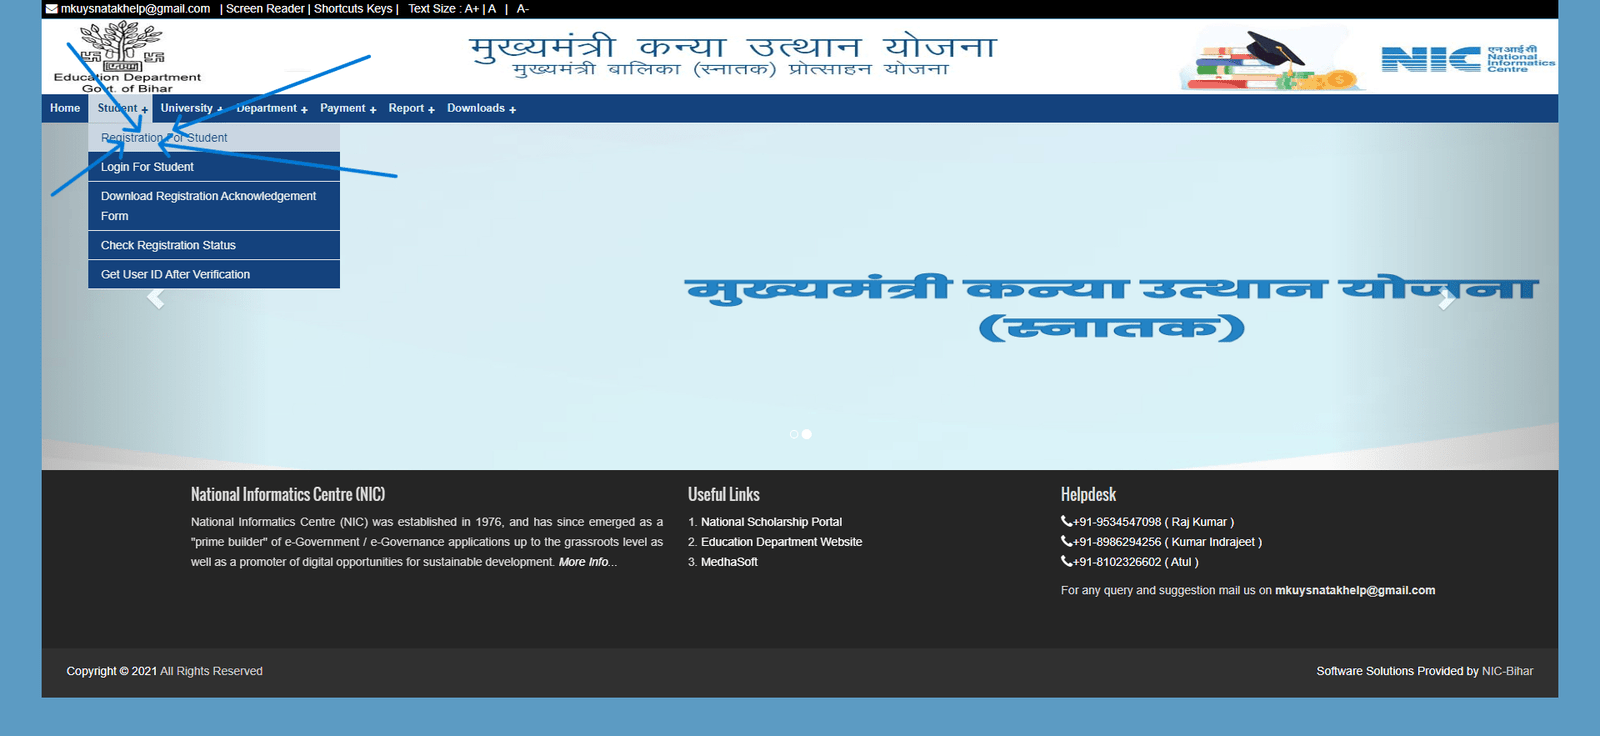Screen dimensions: 1600x736
Task: Click the Education Department Bihar emblem logo
Action: [121, 46]
